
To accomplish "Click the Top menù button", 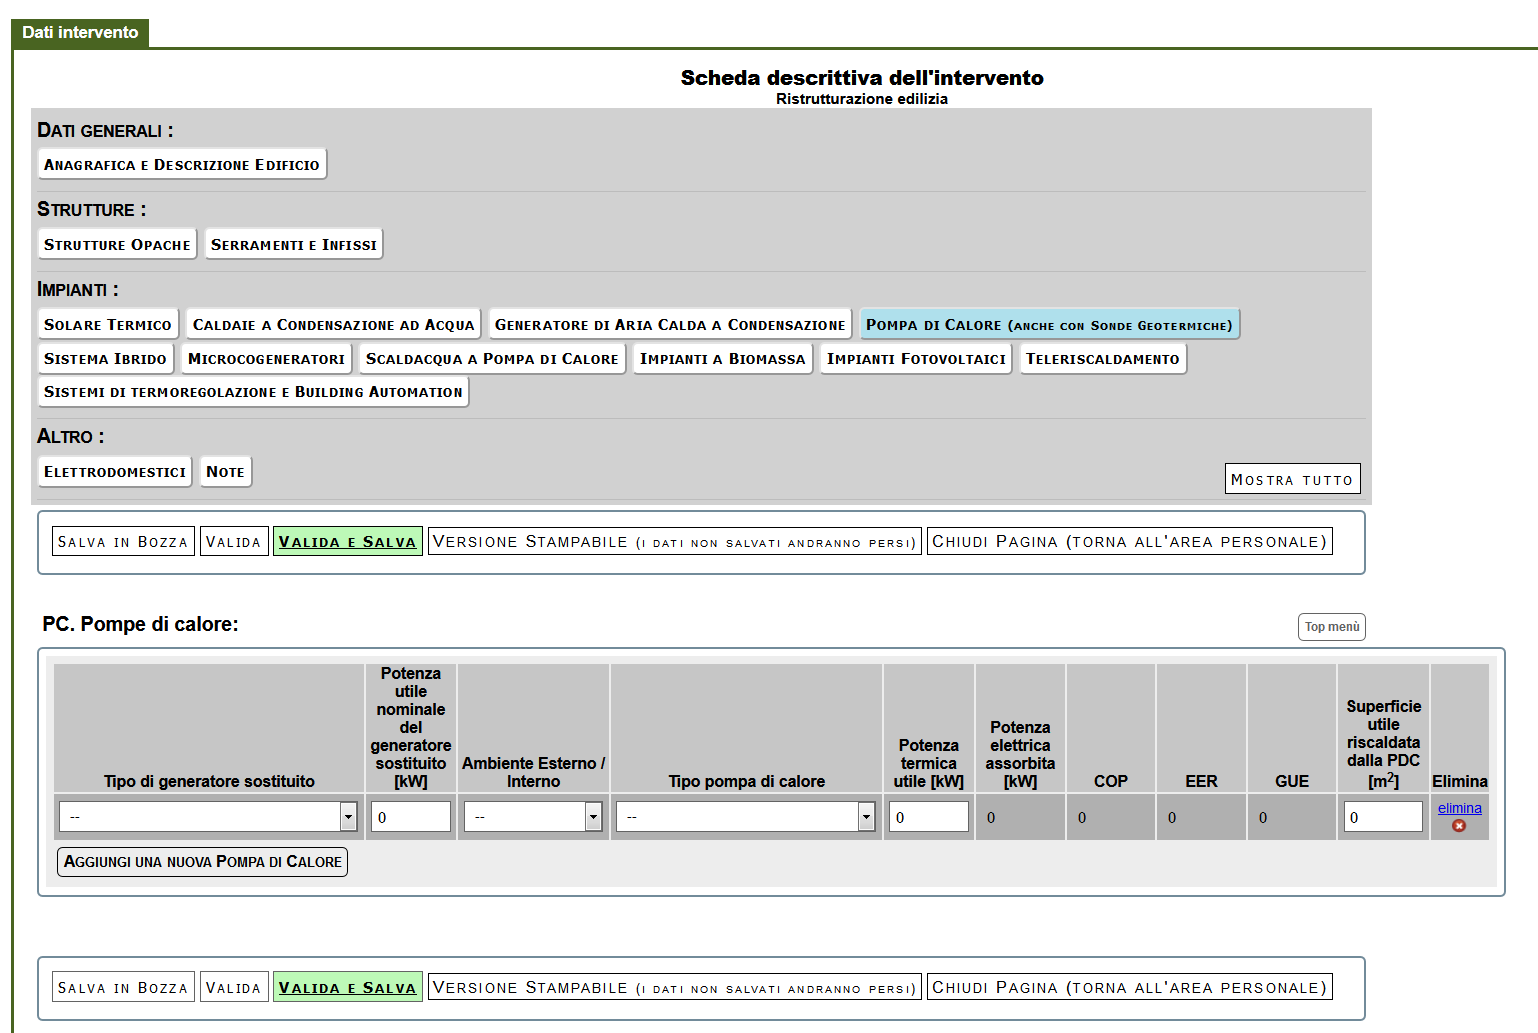I will click(1331, 627).
